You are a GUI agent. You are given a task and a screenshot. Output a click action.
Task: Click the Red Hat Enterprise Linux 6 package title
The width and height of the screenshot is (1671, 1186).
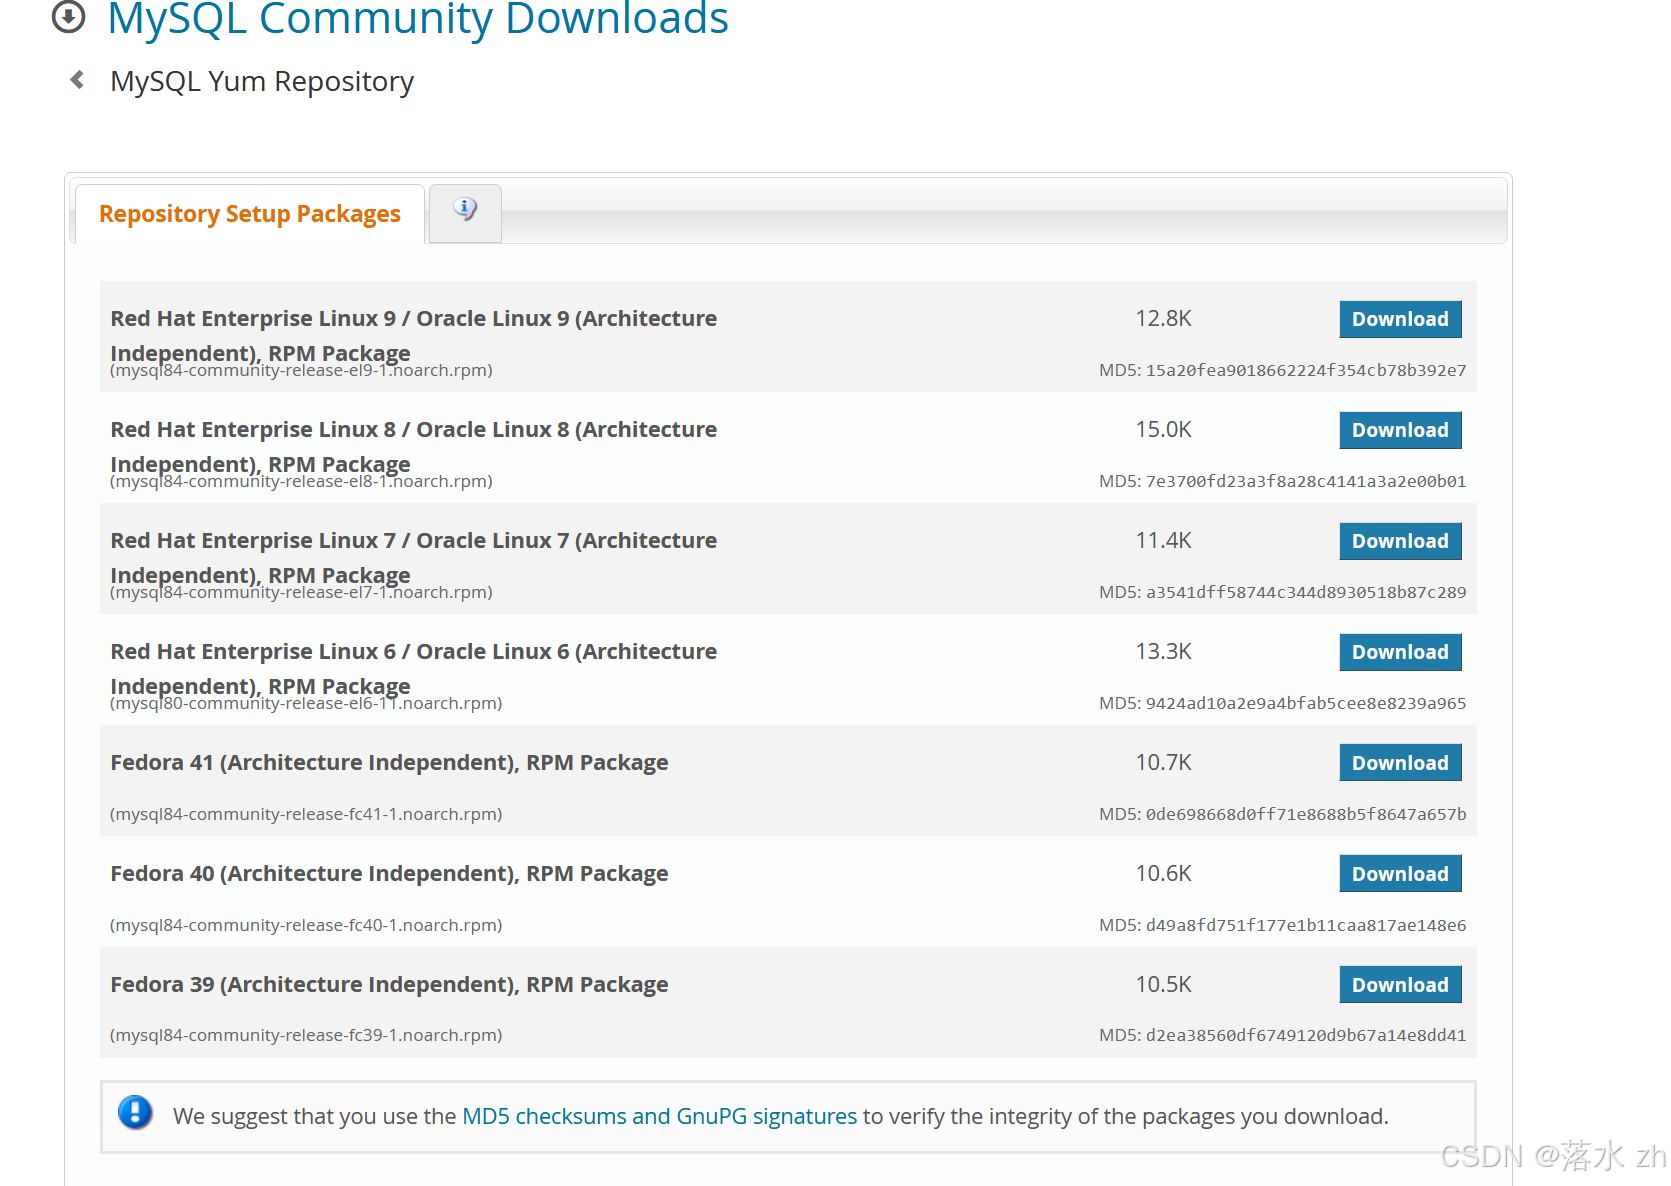413,669
